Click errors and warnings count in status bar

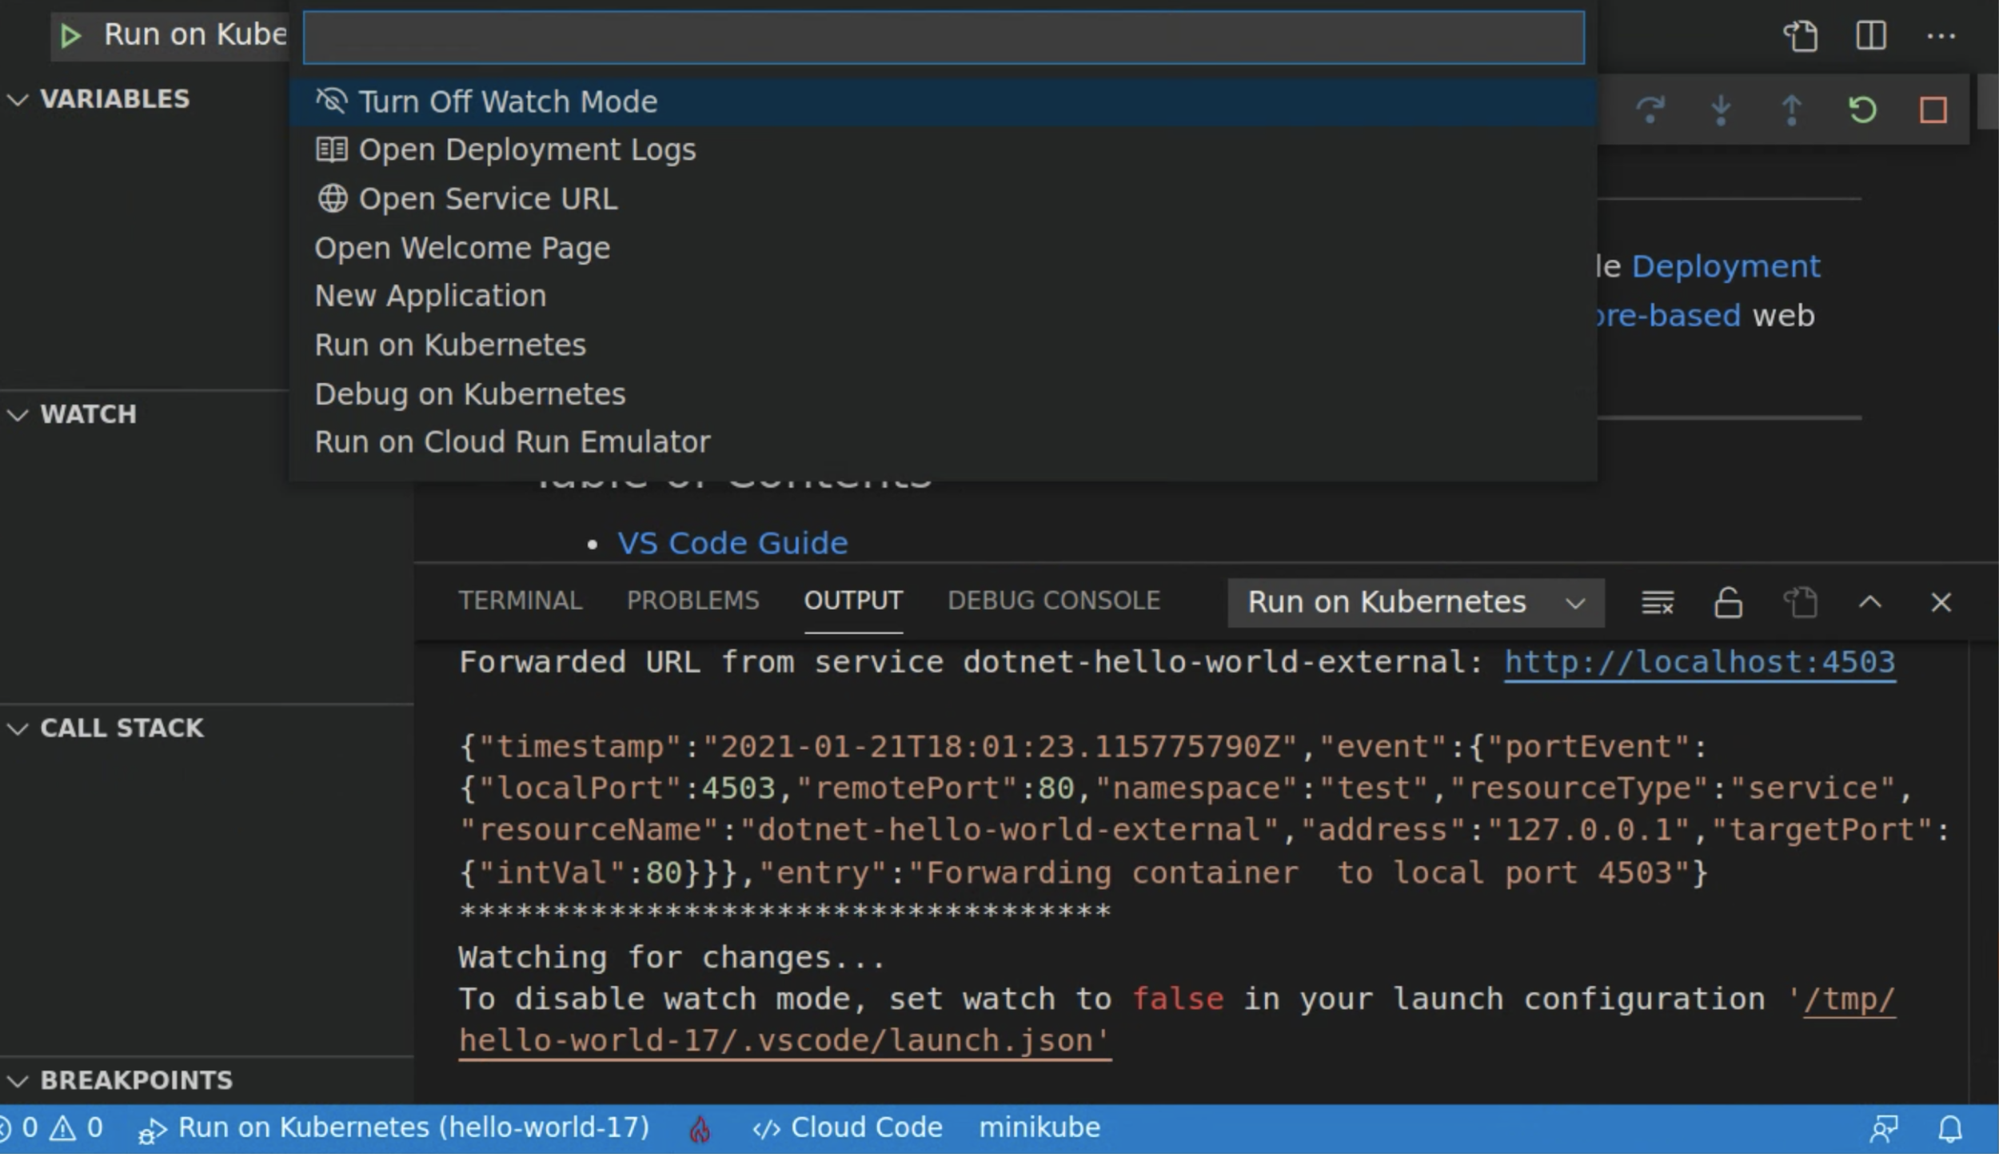(x=52, y=1128)
